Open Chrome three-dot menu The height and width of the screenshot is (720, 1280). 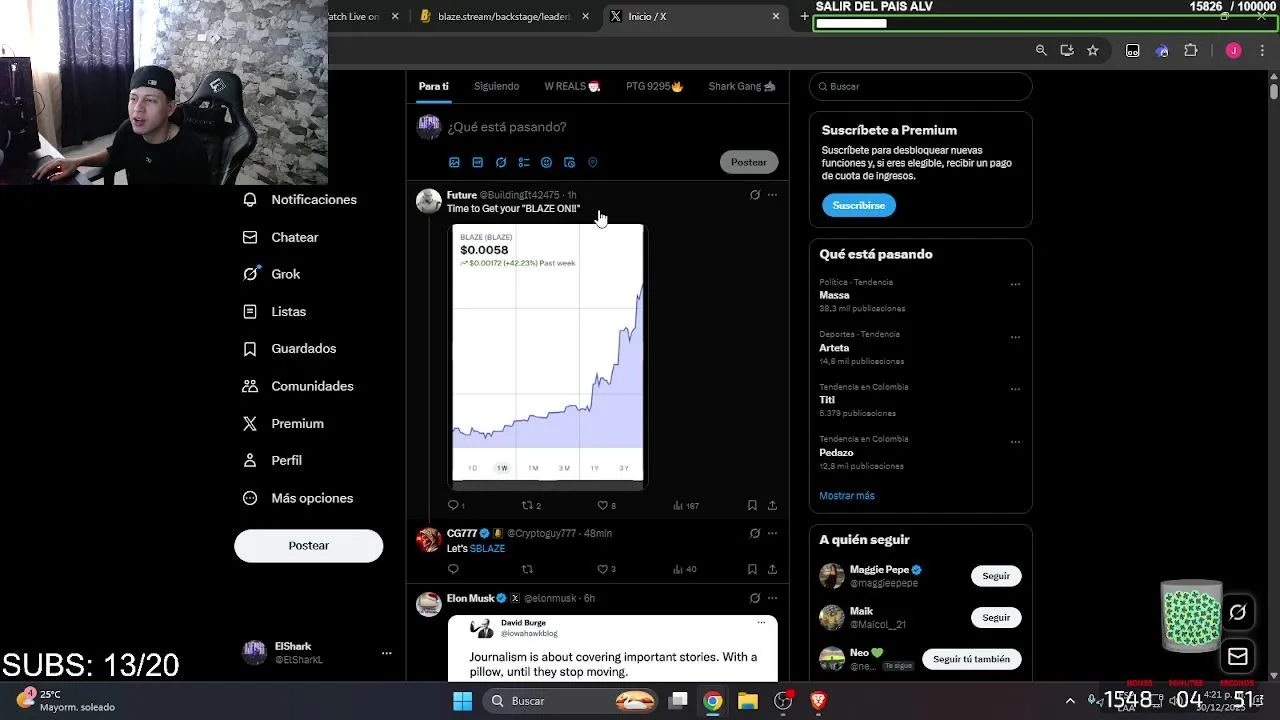[x=1261, y=50]
